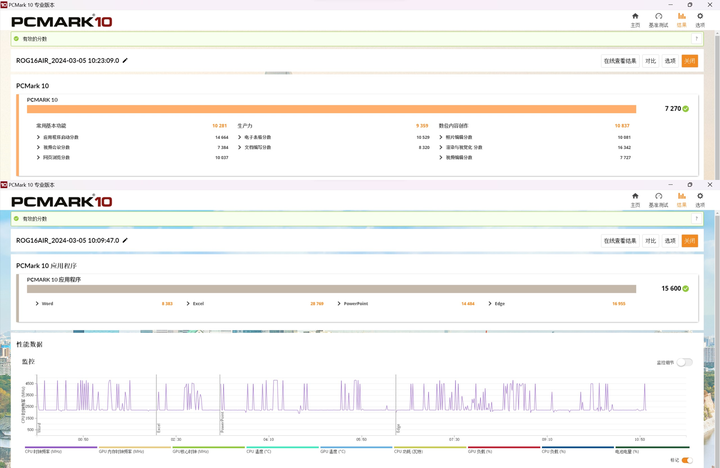Select CPU 负载 dark blue legend
Viewport: 720px width, 468px height.
(578, 450)
